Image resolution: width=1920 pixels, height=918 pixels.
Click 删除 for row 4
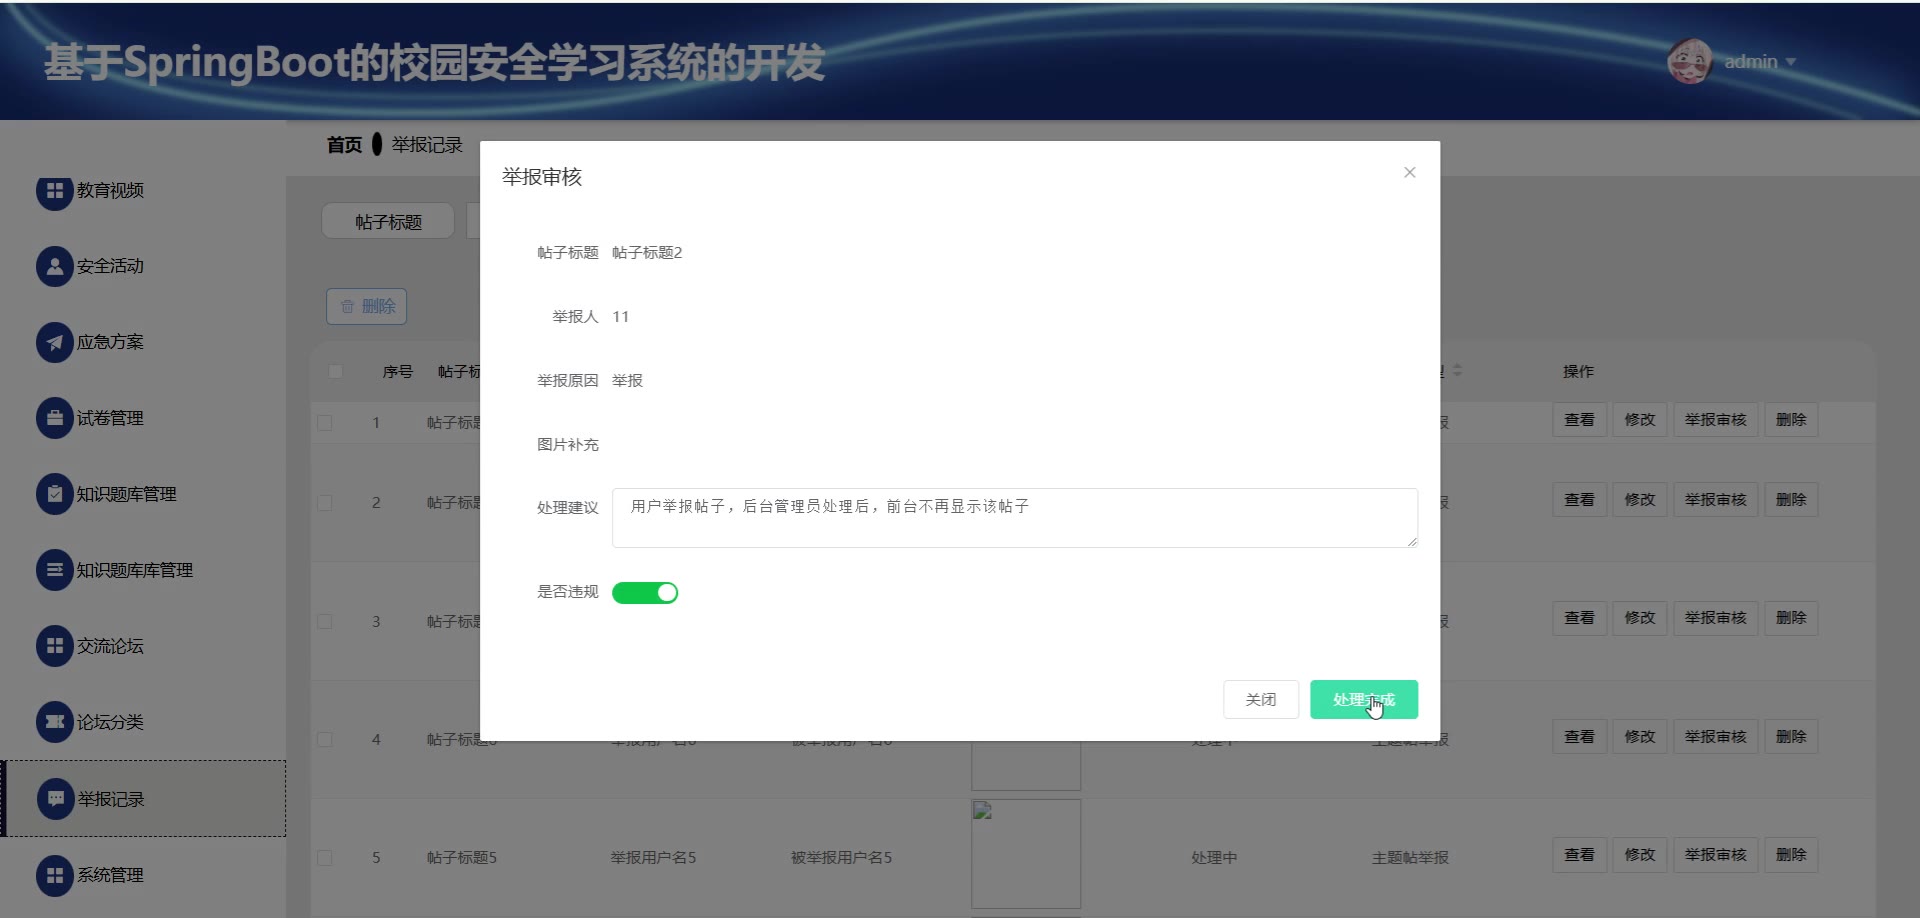1791,737
